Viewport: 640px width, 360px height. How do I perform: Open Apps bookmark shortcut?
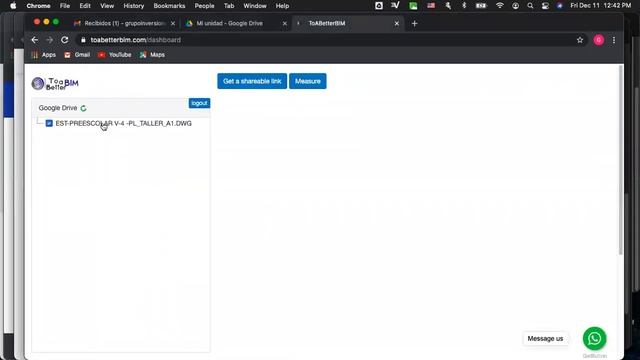pyautogui.click(x=44, y=55)
